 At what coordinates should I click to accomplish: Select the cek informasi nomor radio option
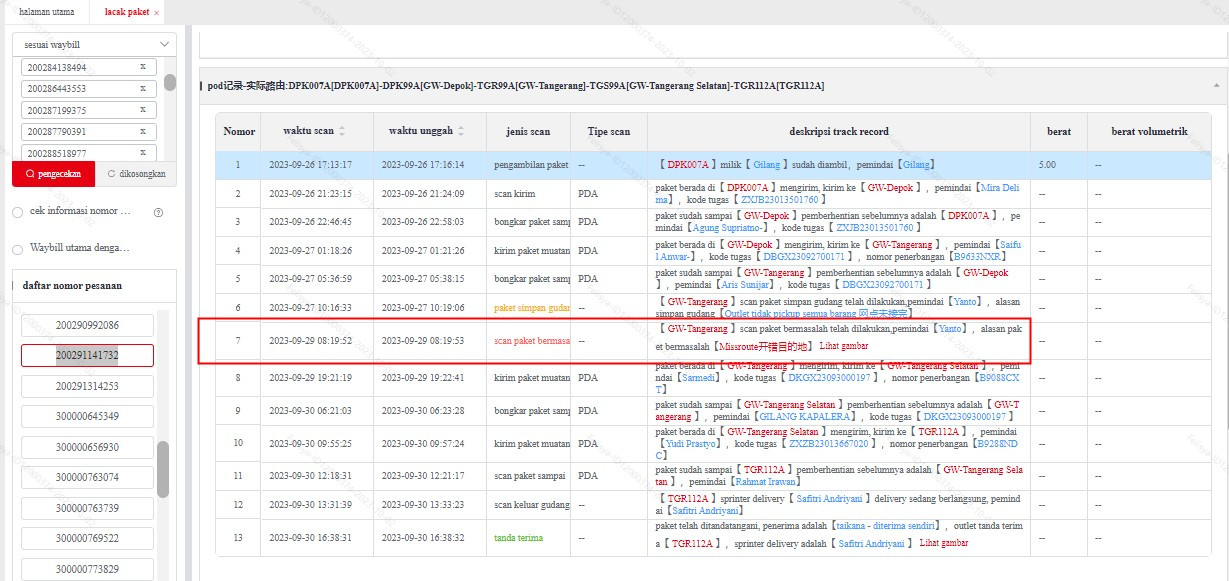(x=17, y=212)
